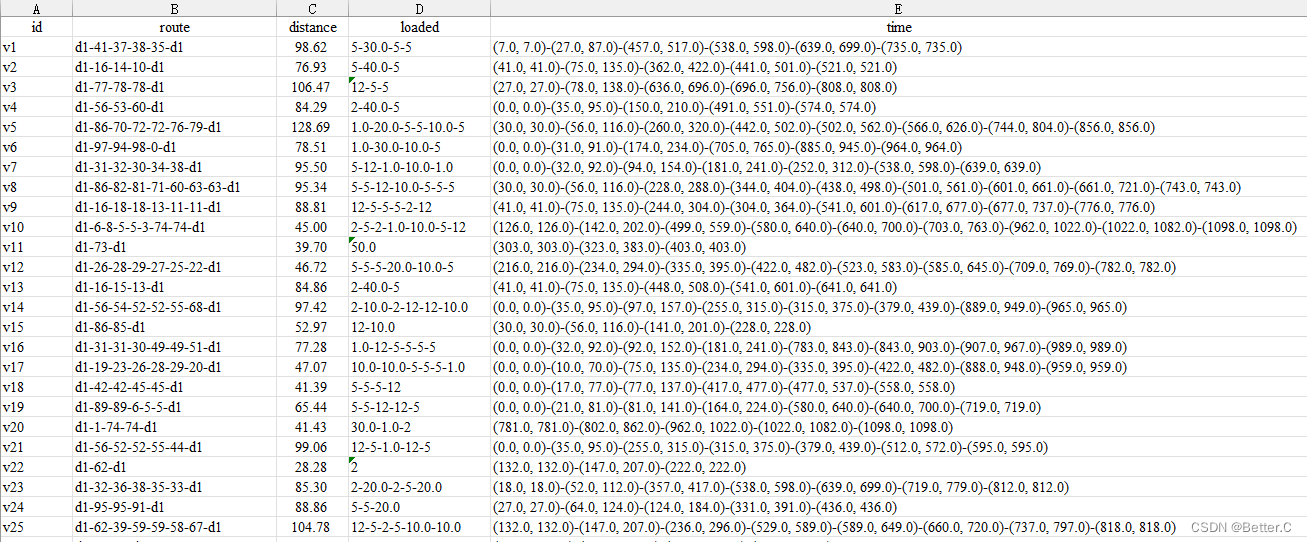Viewport: 1307px width, 542px height.
Task: Select route cell d1-41-37-38-35-d1
Action: 174,47
